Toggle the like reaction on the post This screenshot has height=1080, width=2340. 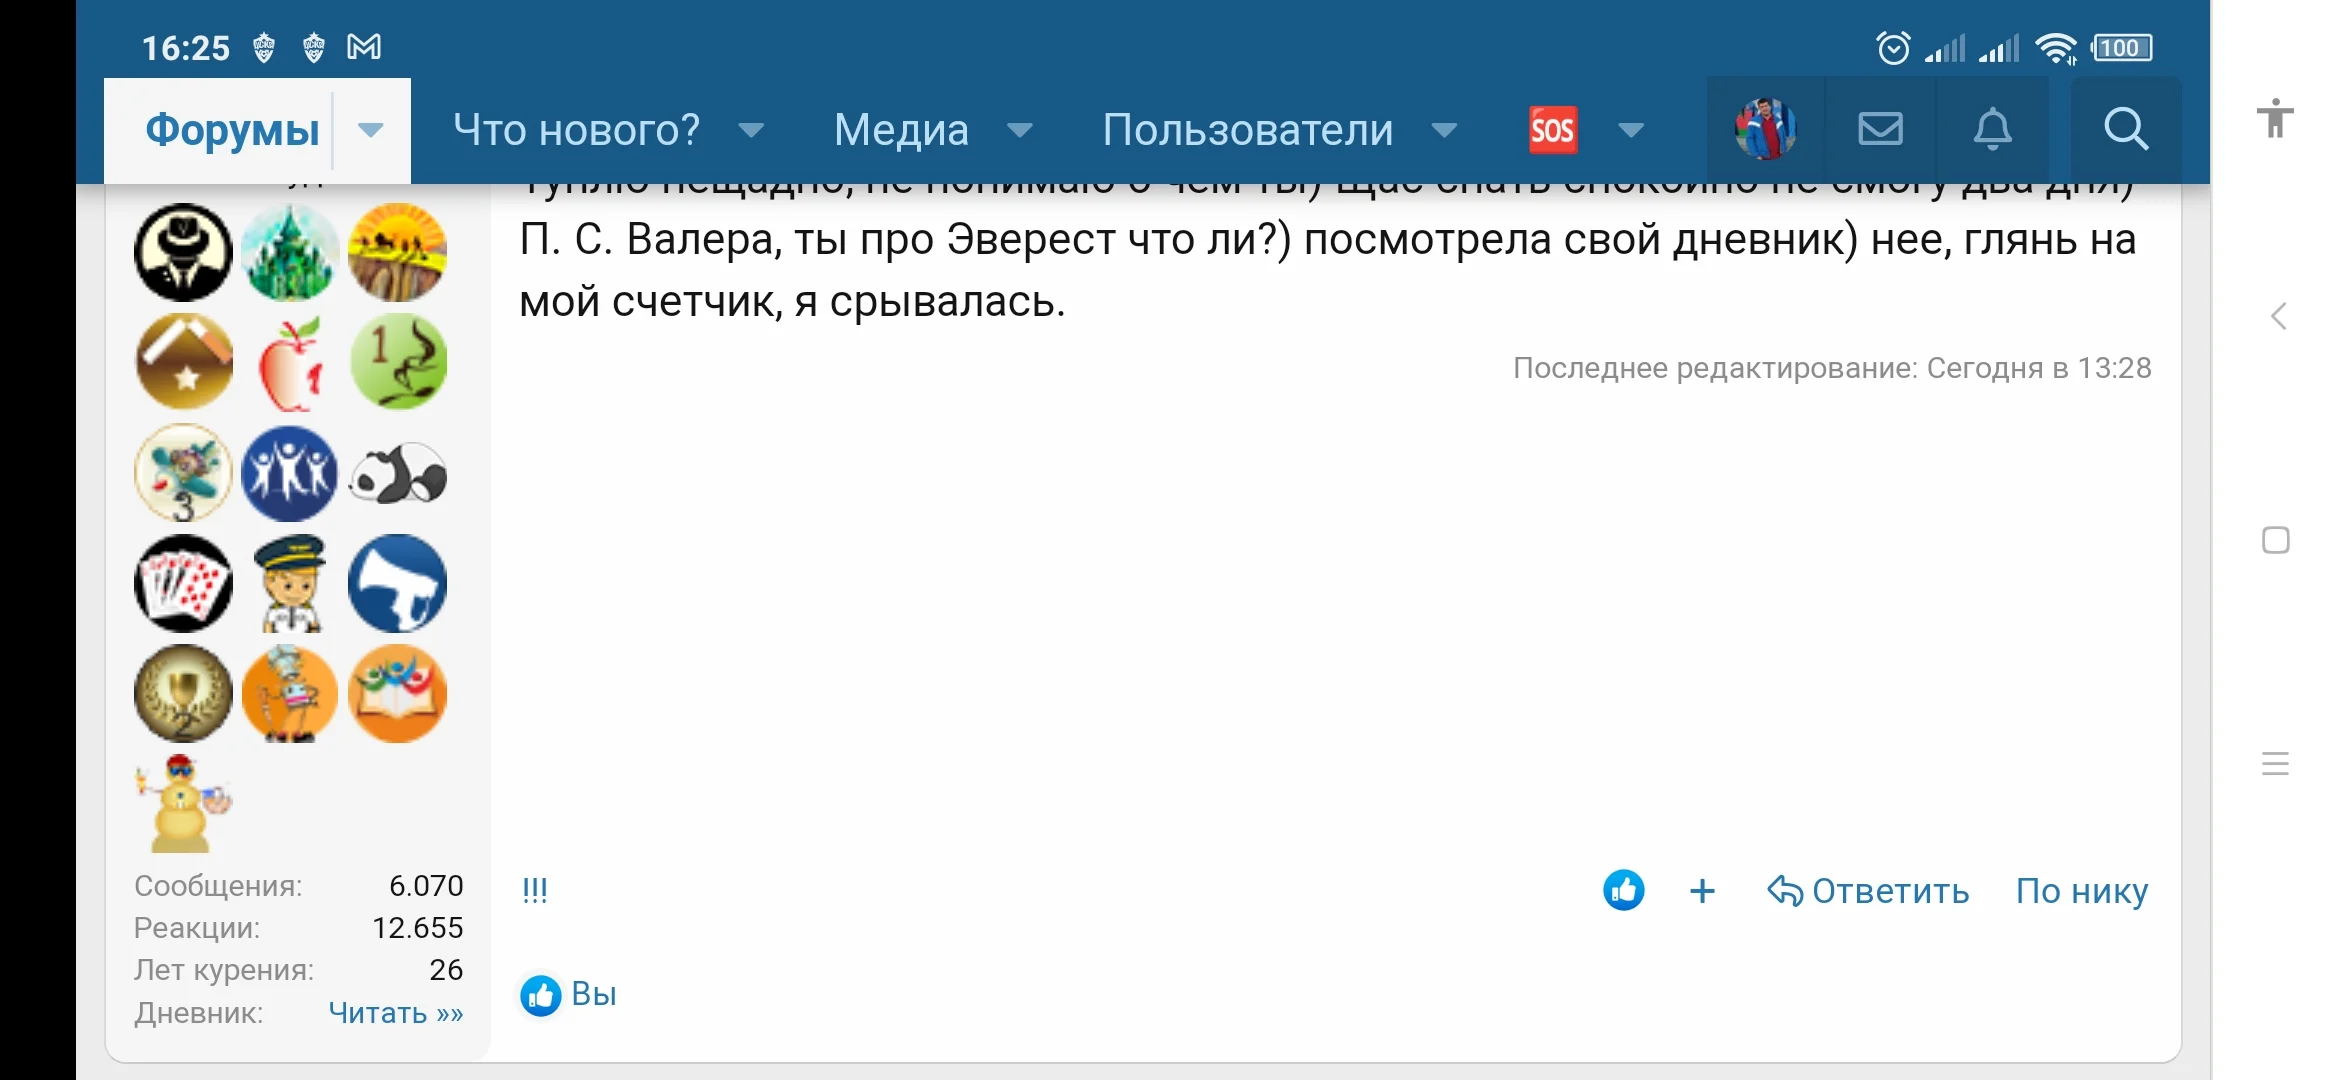point(1624,890)
